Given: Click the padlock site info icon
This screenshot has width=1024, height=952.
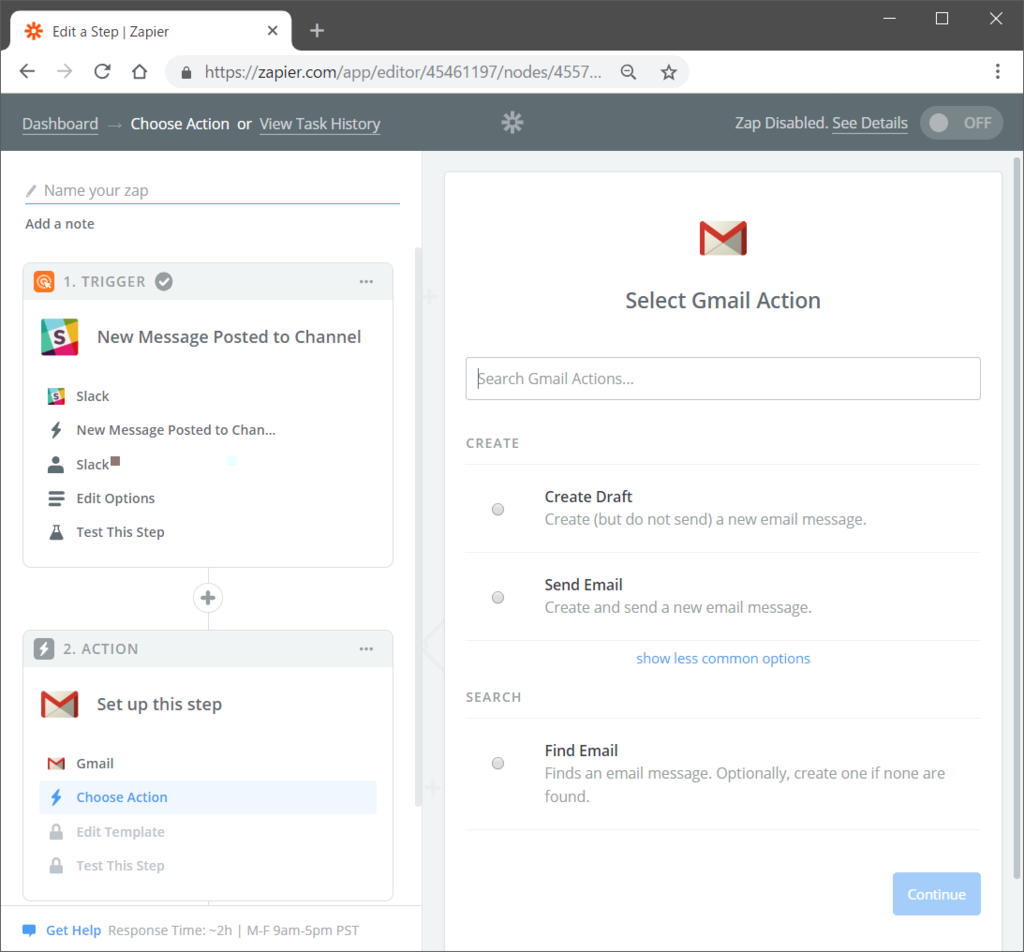Looking at the screenshot, I should 186,72.
